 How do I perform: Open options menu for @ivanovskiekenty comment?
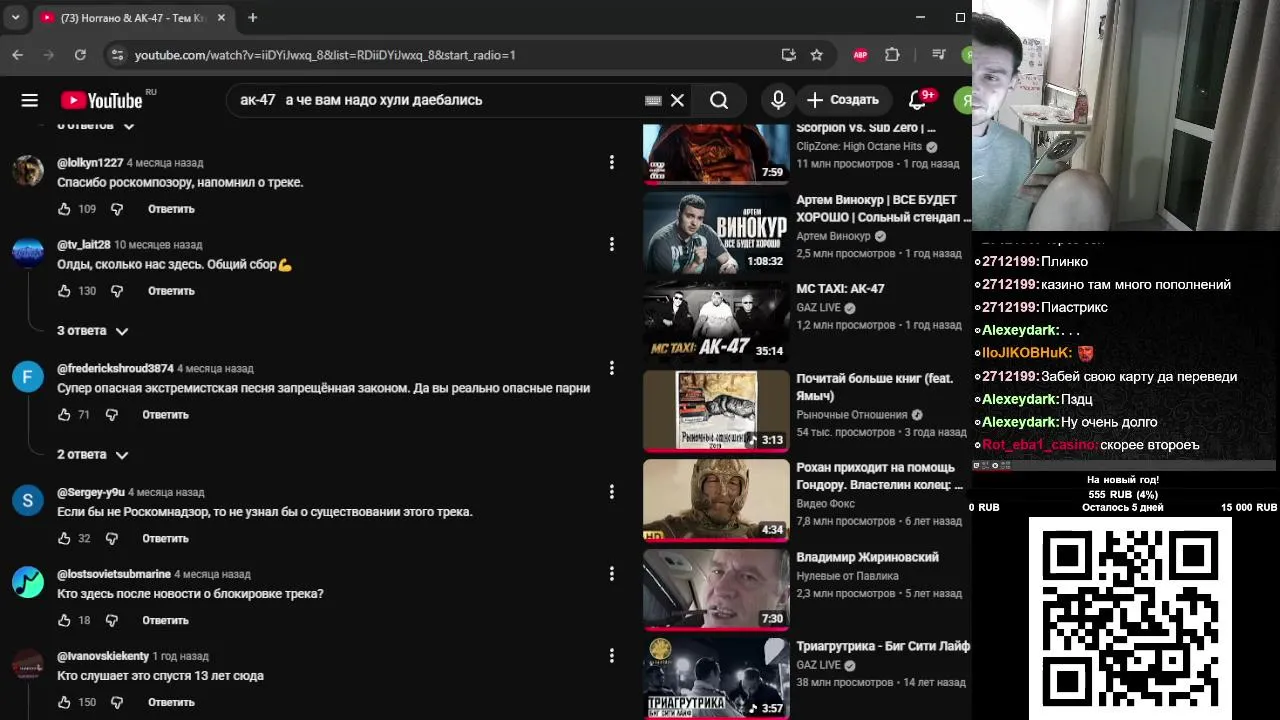(612, 656)
